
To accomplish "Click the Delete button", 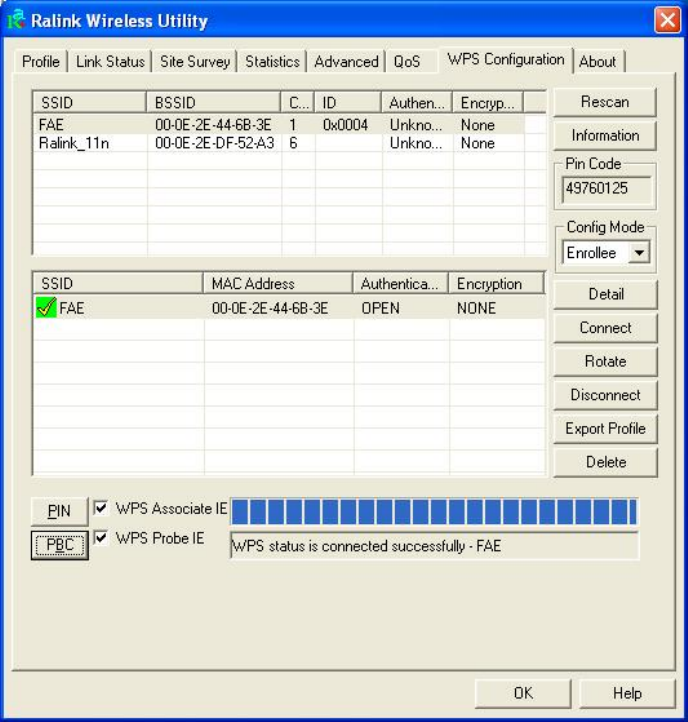I will pos(606,462).
